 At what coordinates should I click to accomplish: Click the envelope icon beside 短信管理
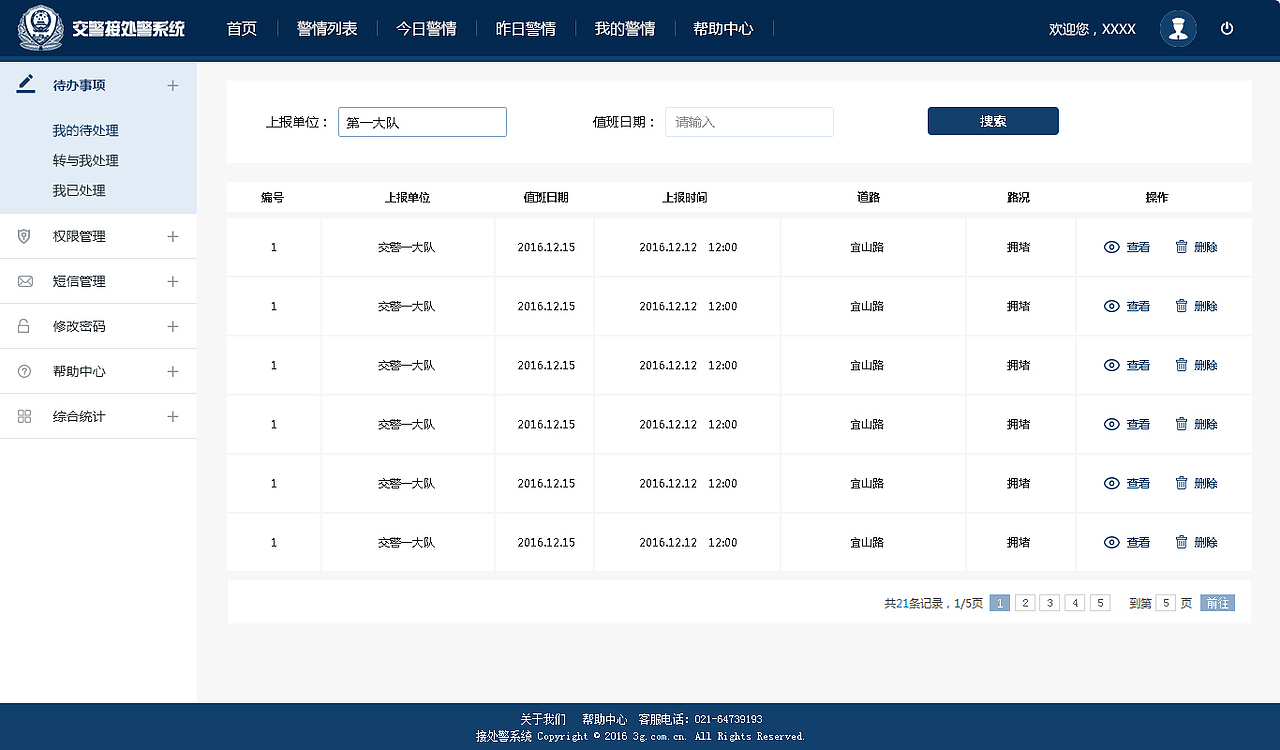pyautogui.click(x=24, y=281)
